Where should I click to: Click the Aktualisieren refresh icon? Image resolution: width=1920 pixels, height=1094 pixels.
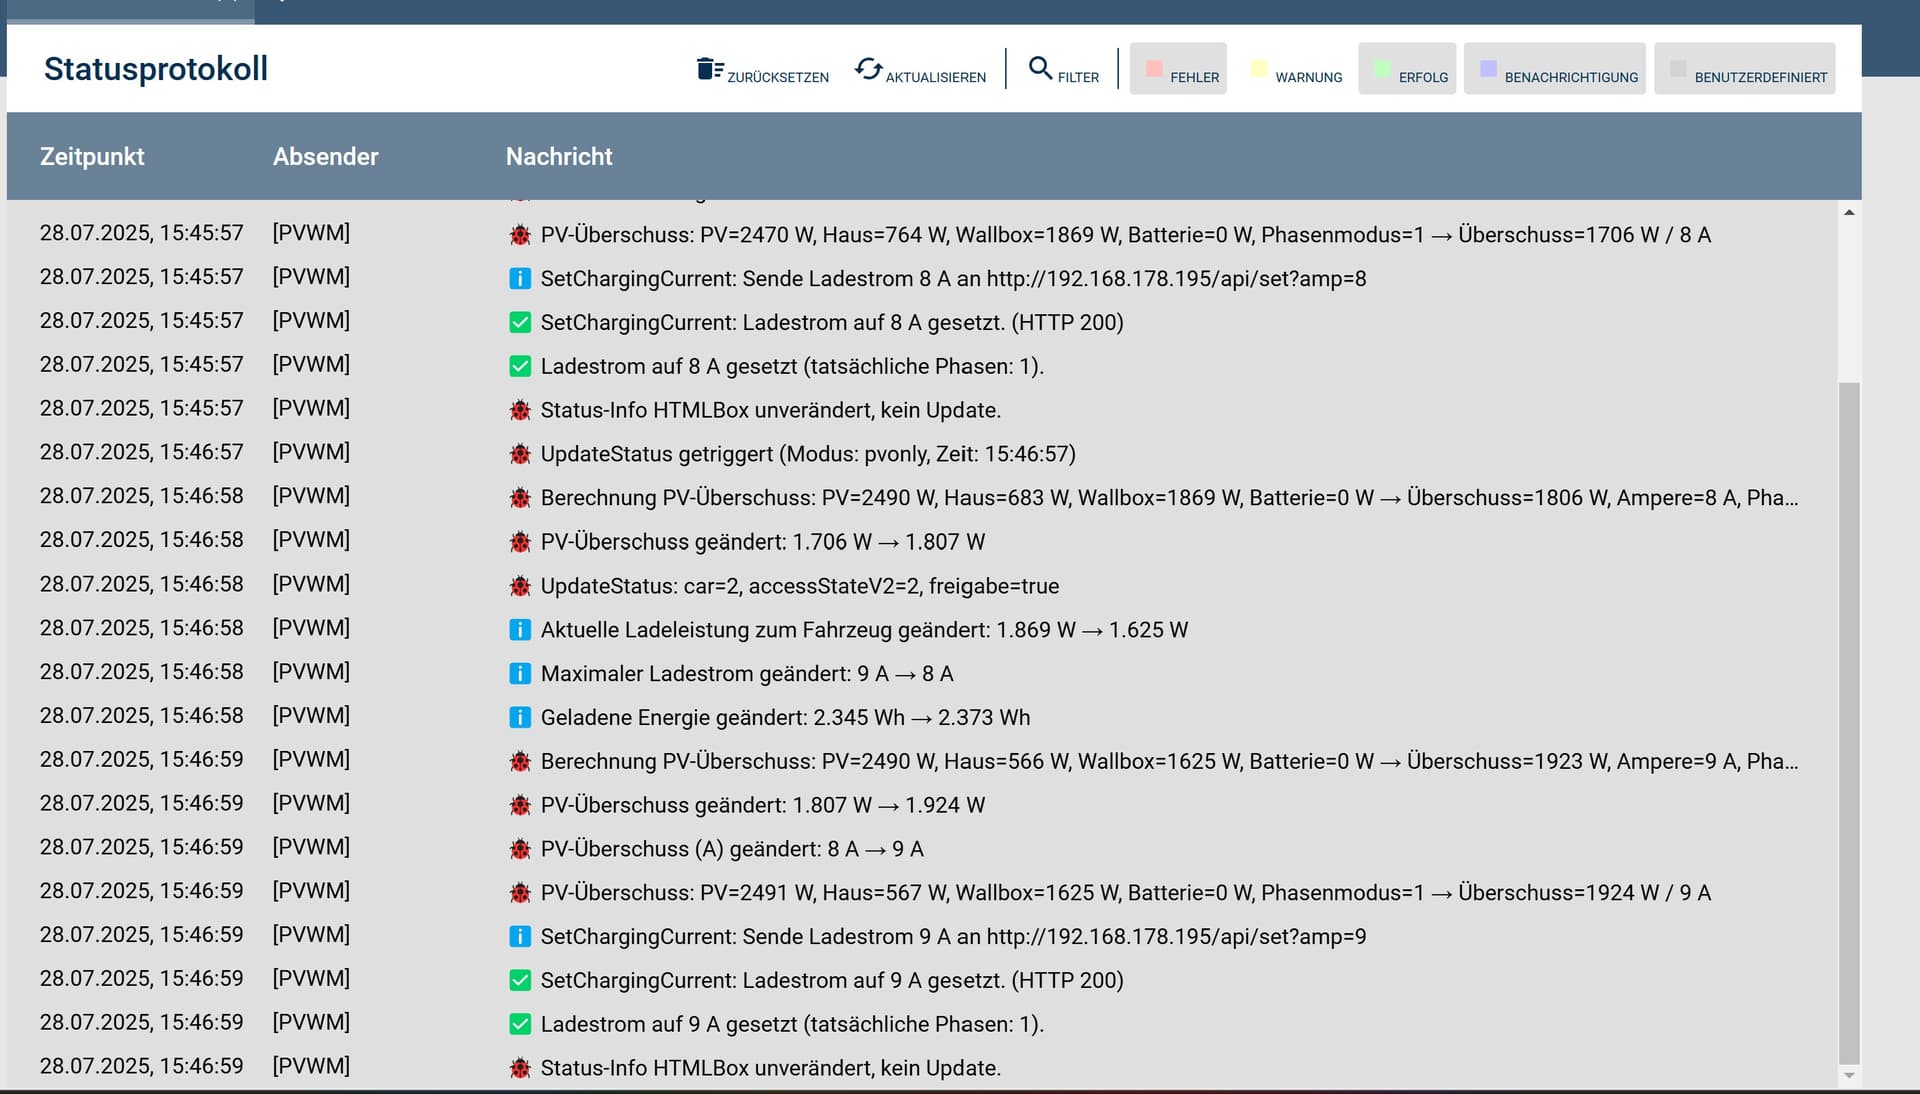point(868,69)
